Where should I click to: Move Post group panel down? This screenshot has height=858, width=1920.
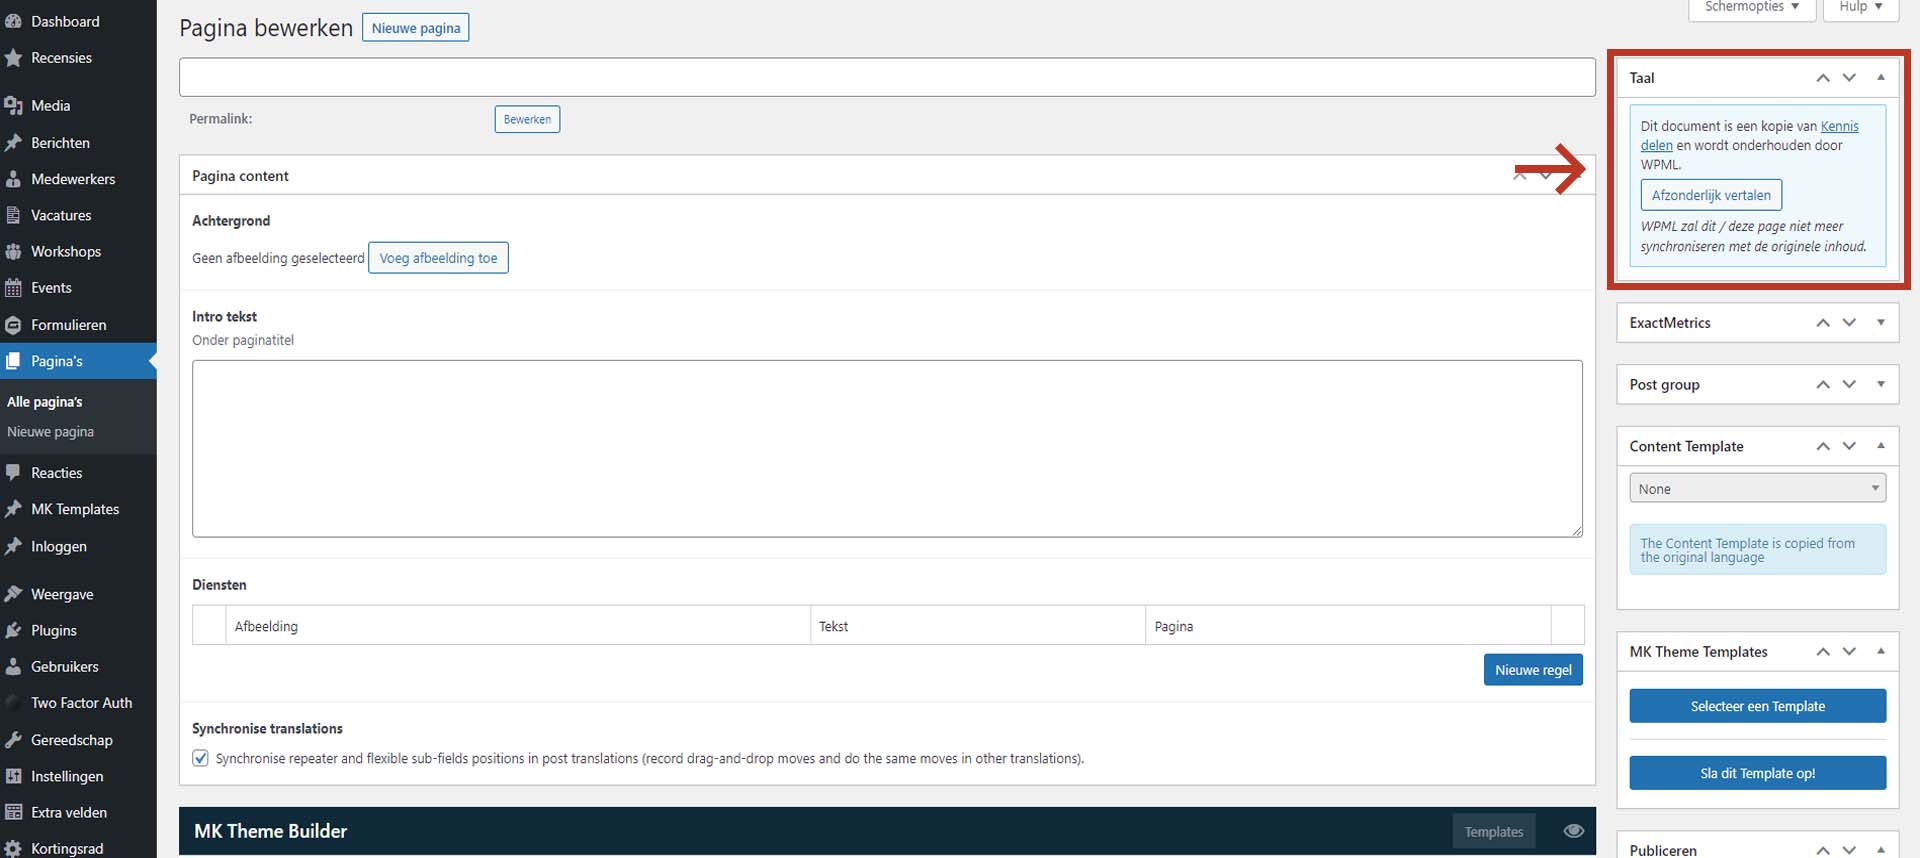pyautogui.click(x=1849, y=384)
